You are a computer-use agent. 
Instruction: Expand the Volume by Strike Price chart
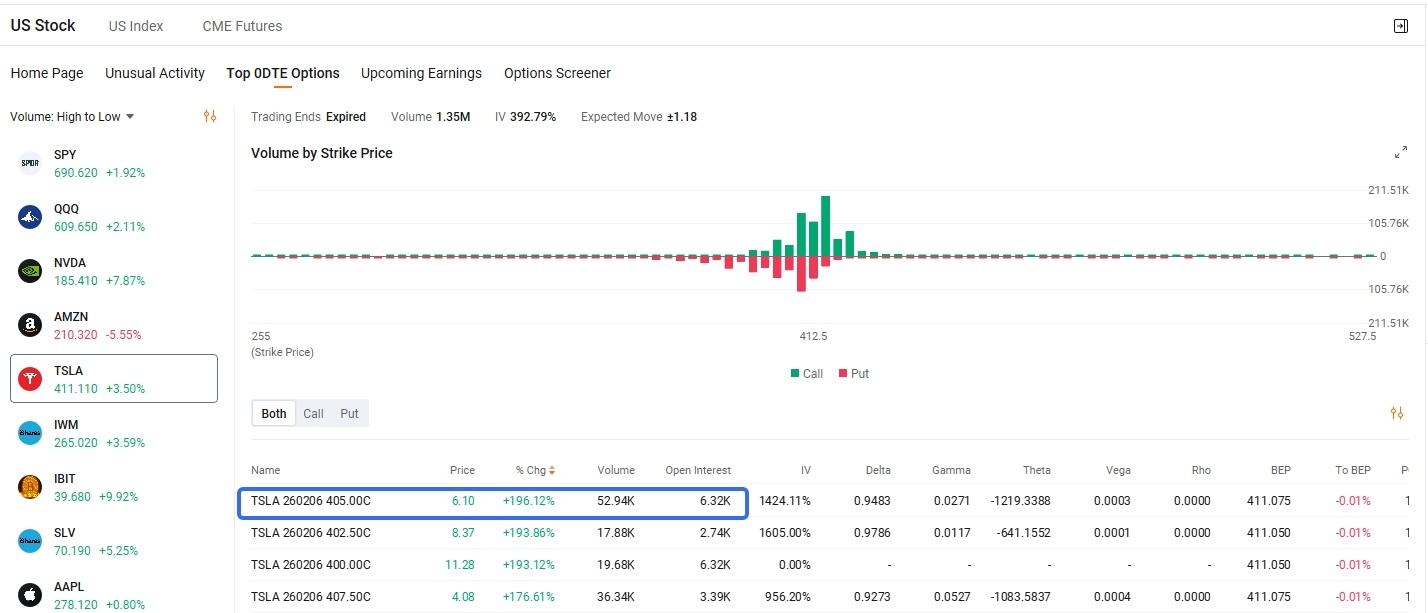coord(1400,153)
